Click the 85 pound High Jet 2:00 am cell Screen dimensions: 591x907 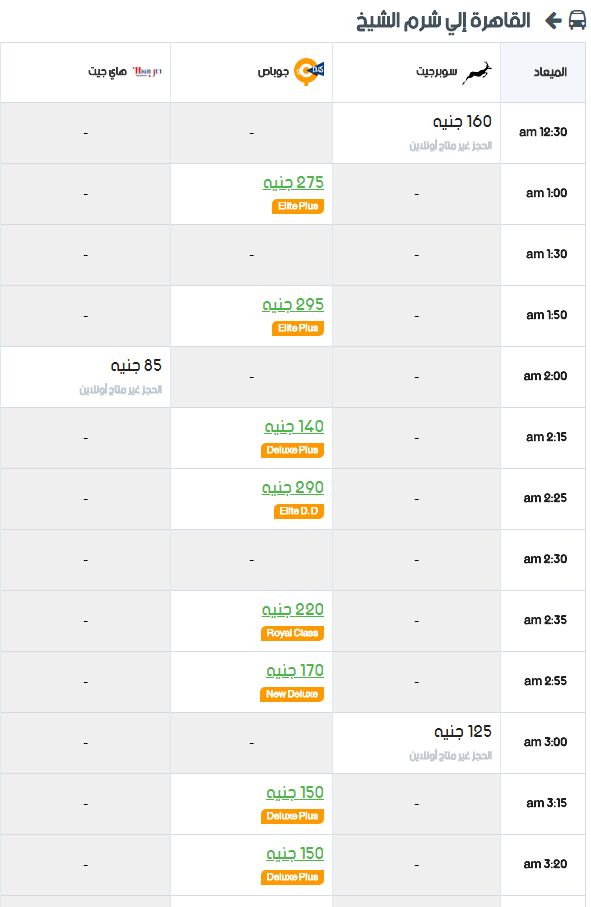click(86, 377)
